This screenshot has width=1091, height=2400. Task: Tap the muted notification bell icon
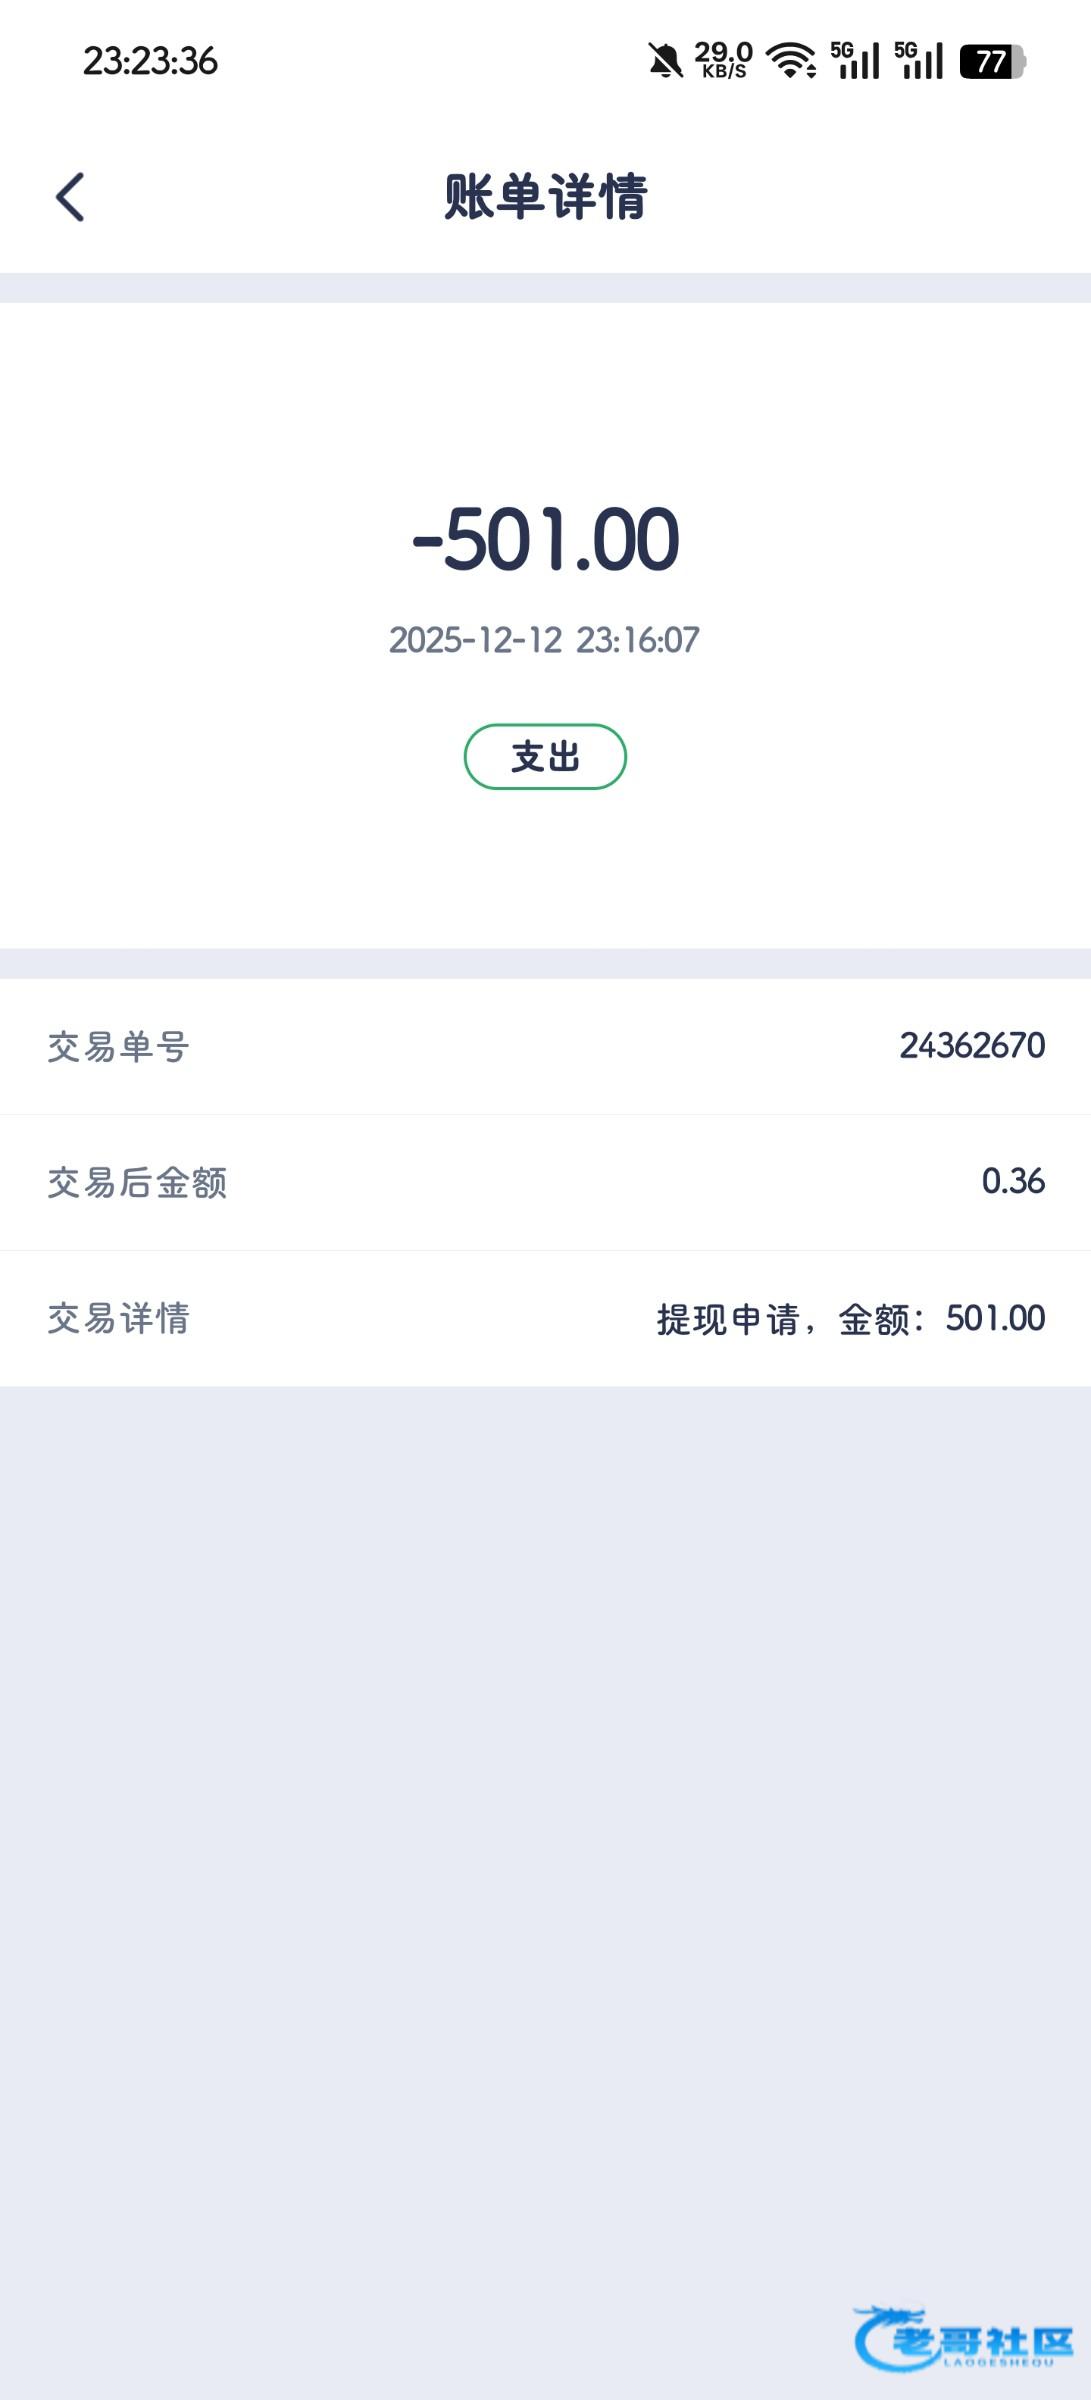[x=665, y=61]
